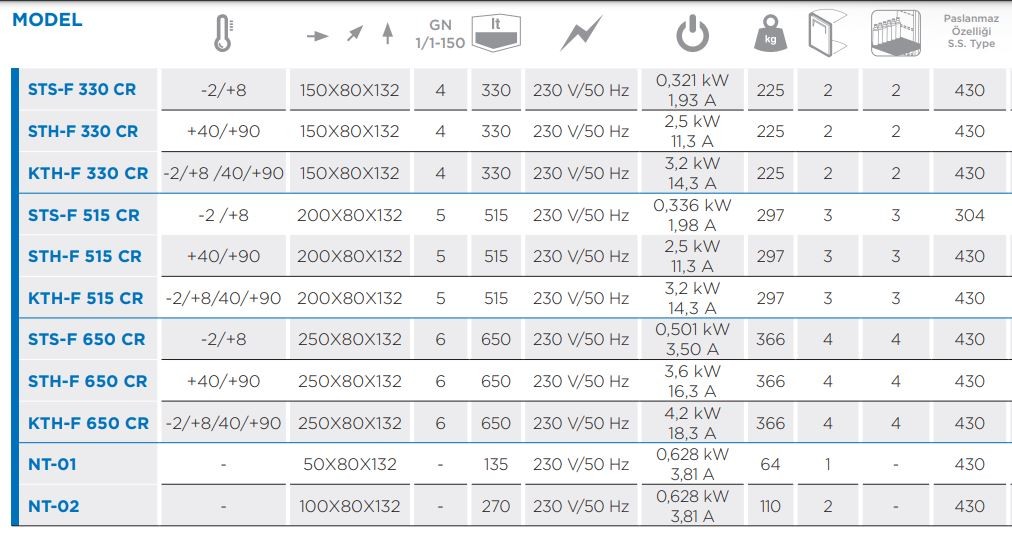Image resolution: width=1012 pixels, height=533 pixels.
Task: Click the power symbol icon
Action: coord(692,34)
